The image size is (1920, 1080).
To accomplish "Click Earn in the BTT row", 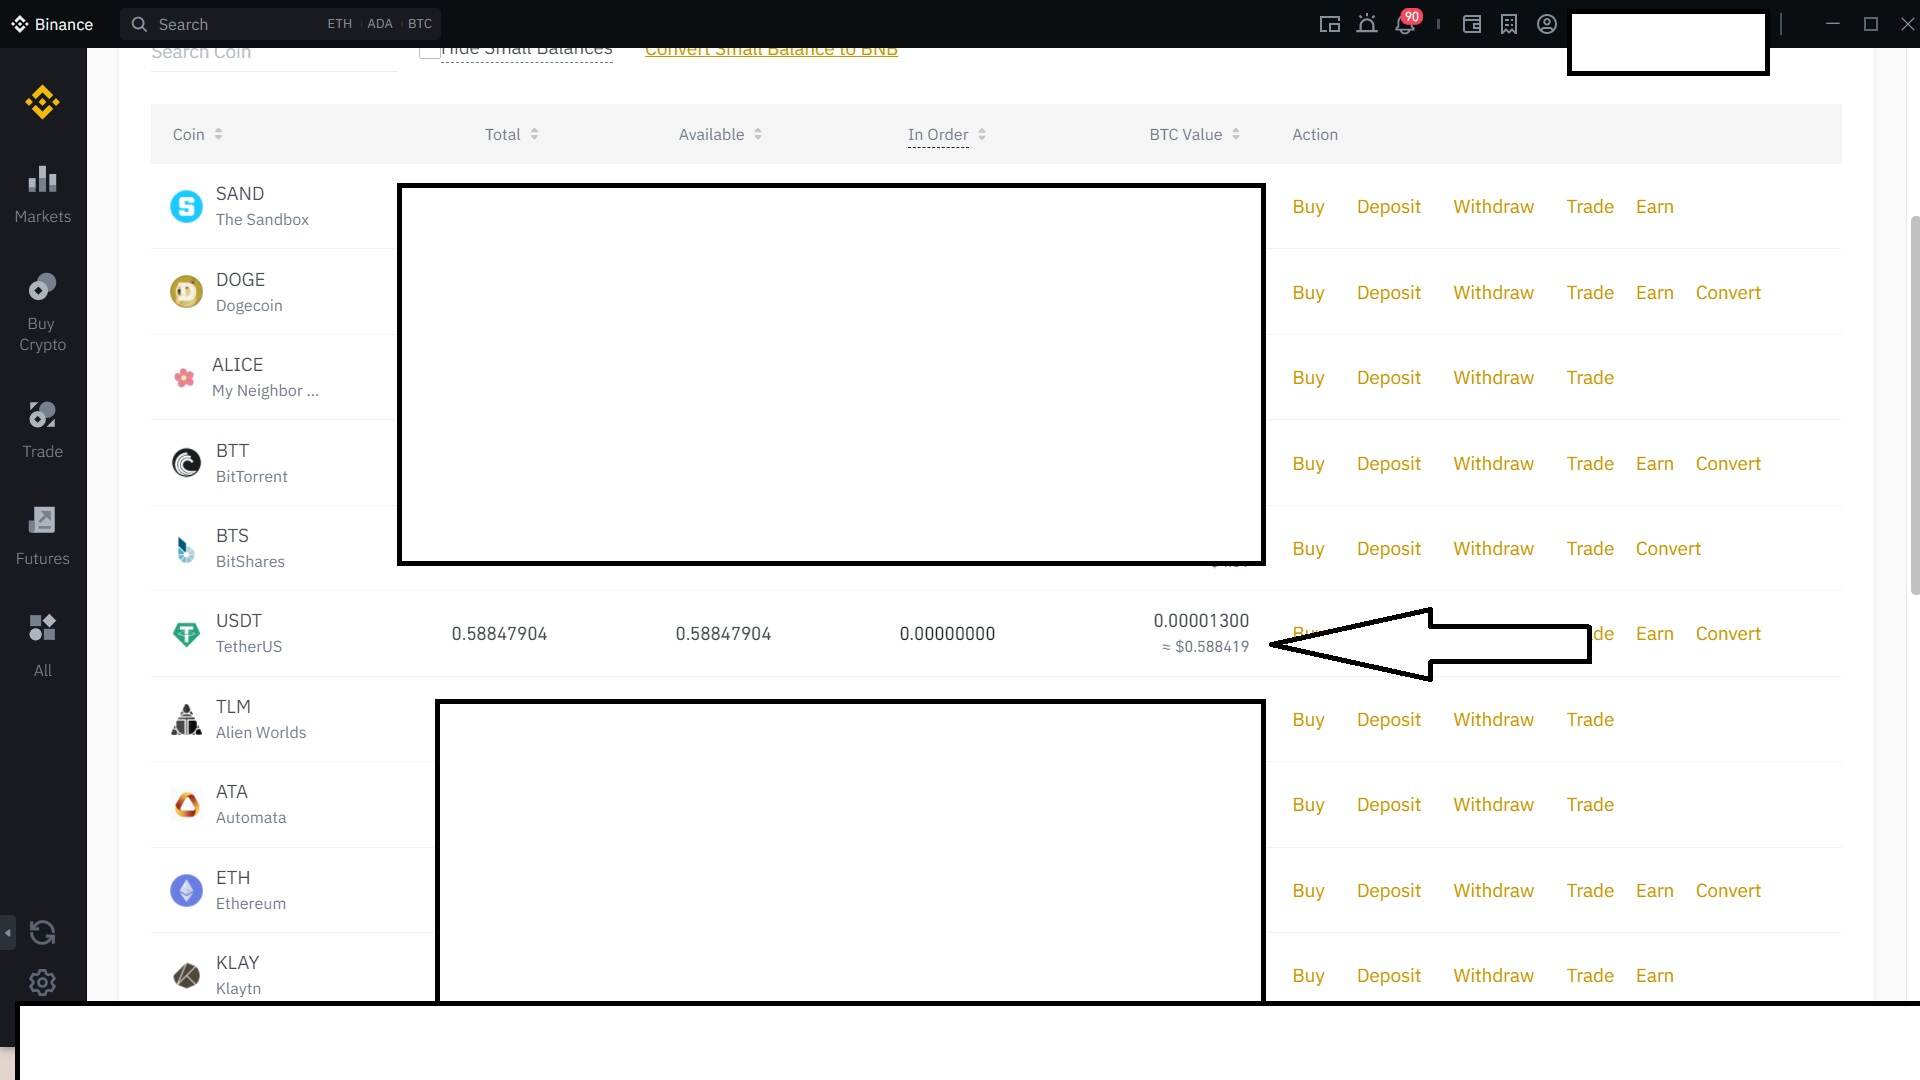I will pos(1654,464).
